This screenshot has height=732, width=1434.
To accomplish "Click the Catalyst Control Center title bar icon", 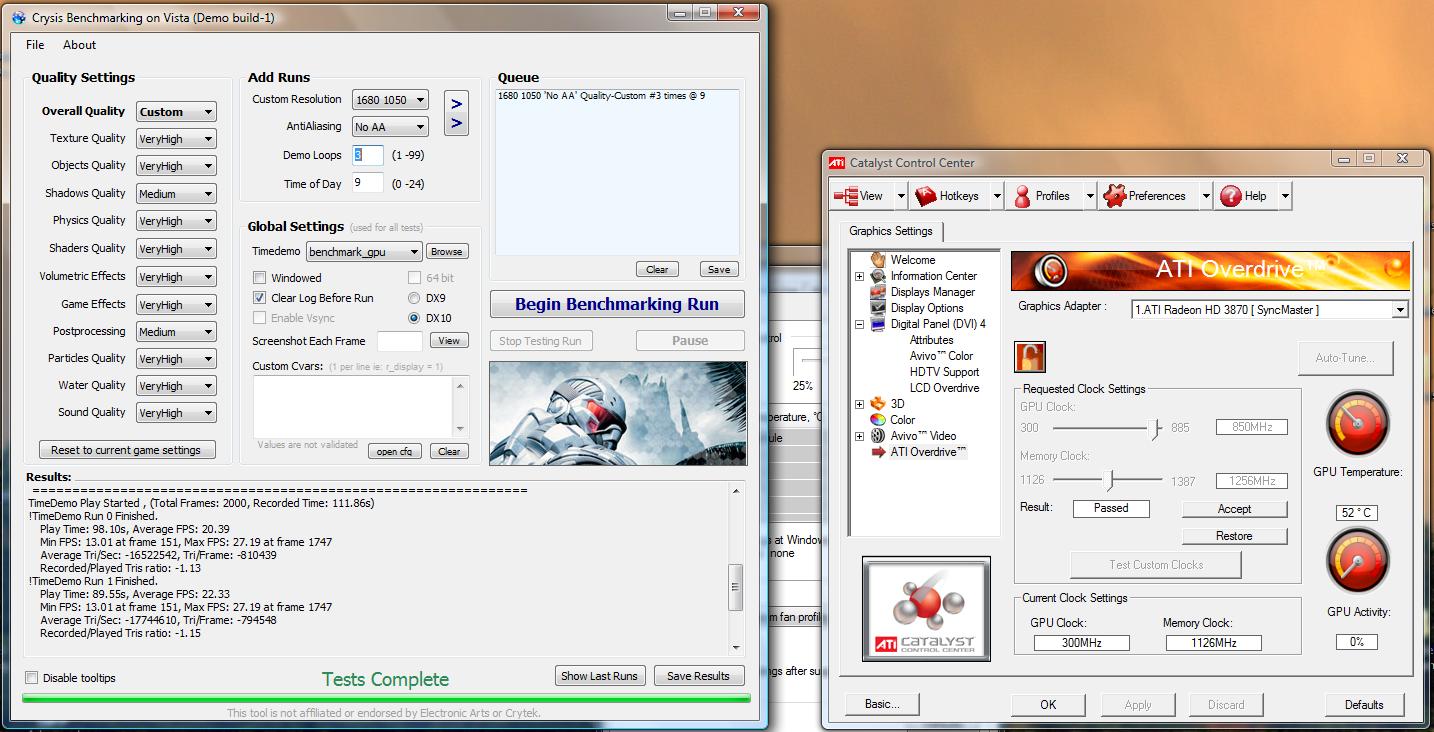I will coord(836,163).
